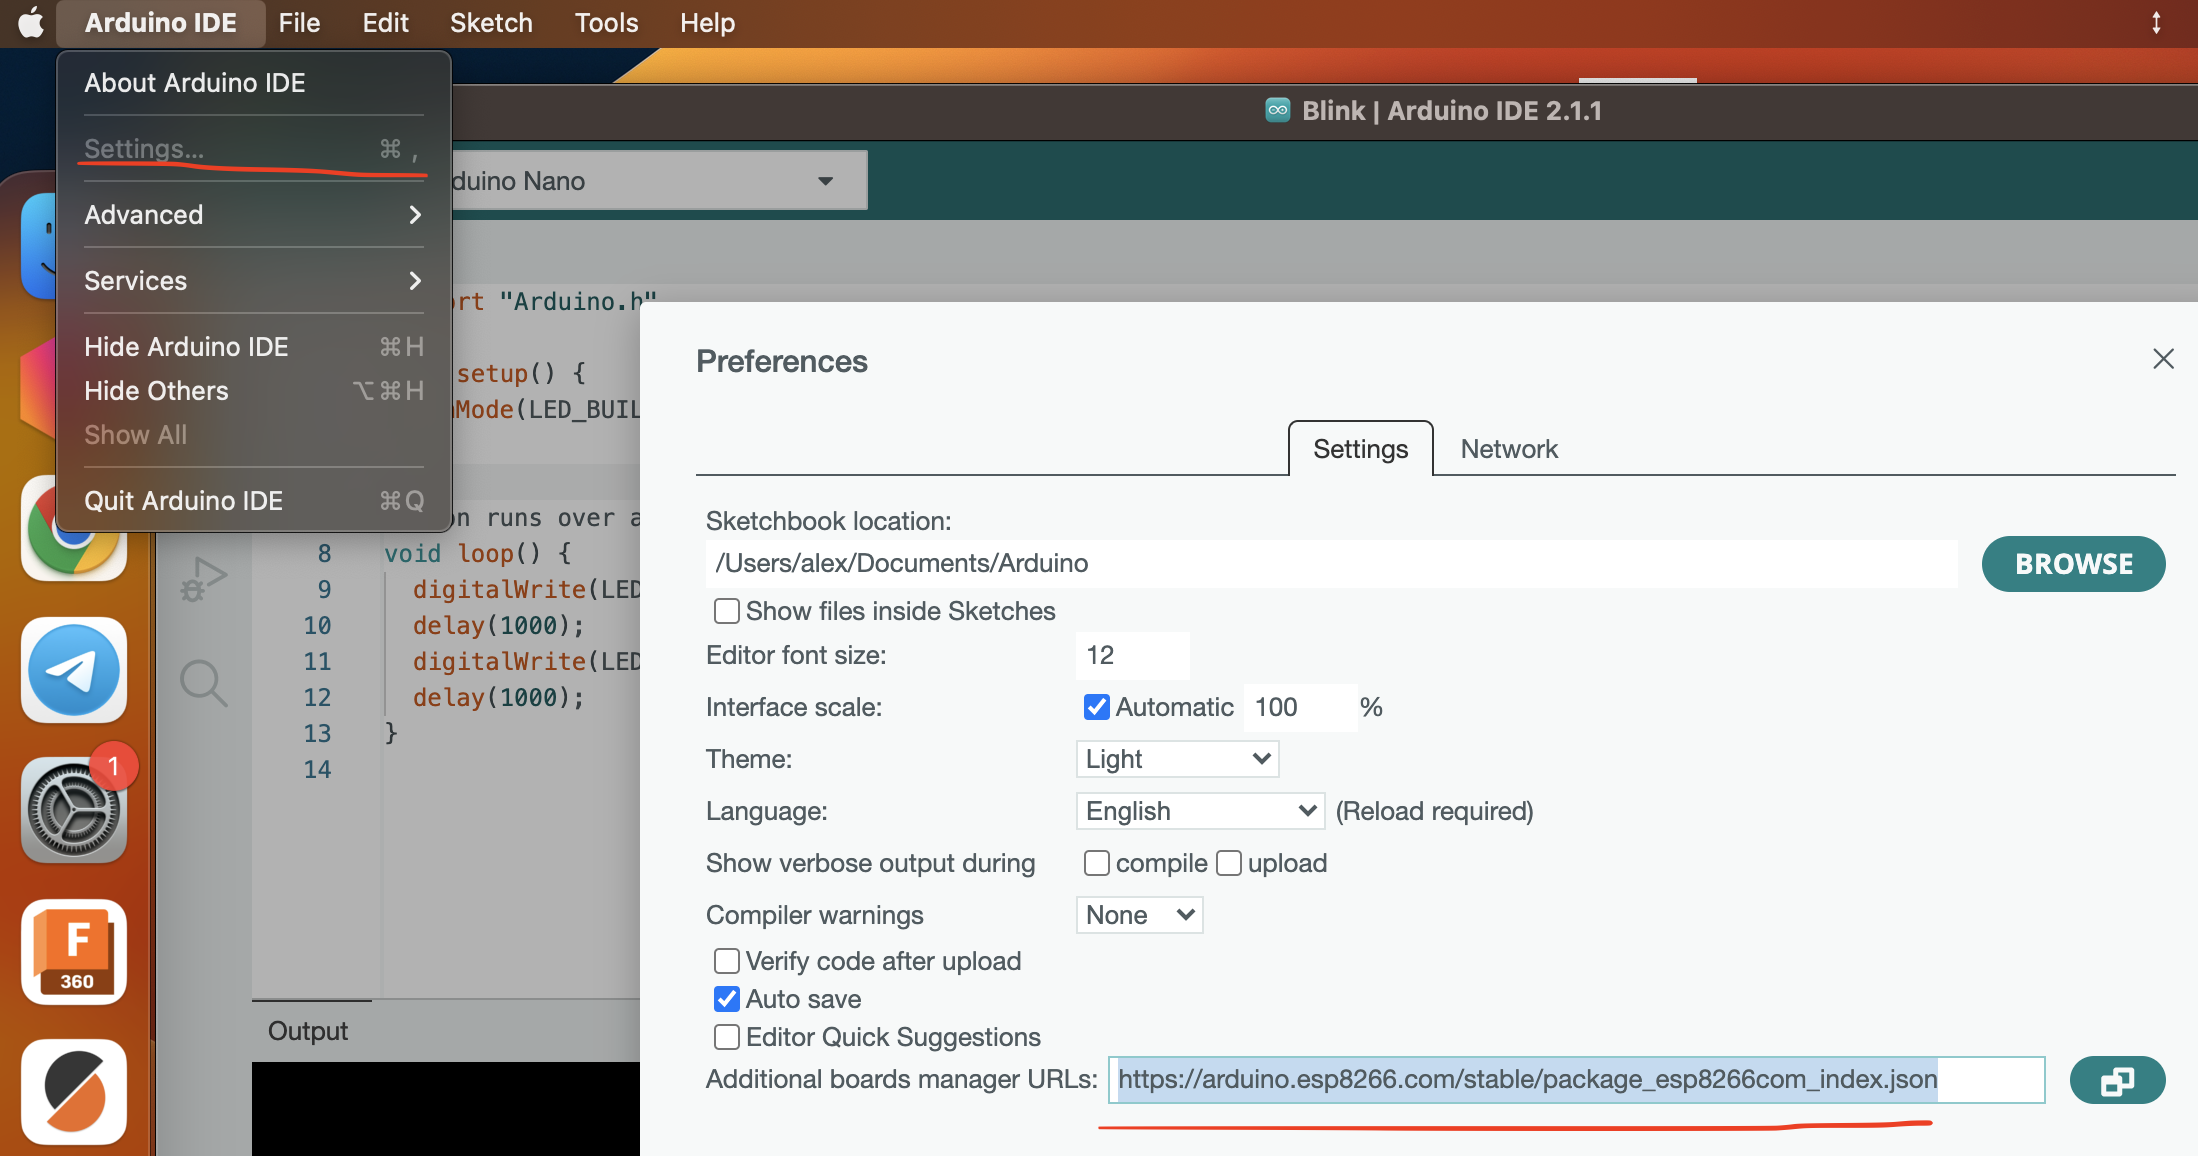Click the Interface scale percentage field
This screenshot has width=2198, height=1156.
click(x=1300, y=707)
